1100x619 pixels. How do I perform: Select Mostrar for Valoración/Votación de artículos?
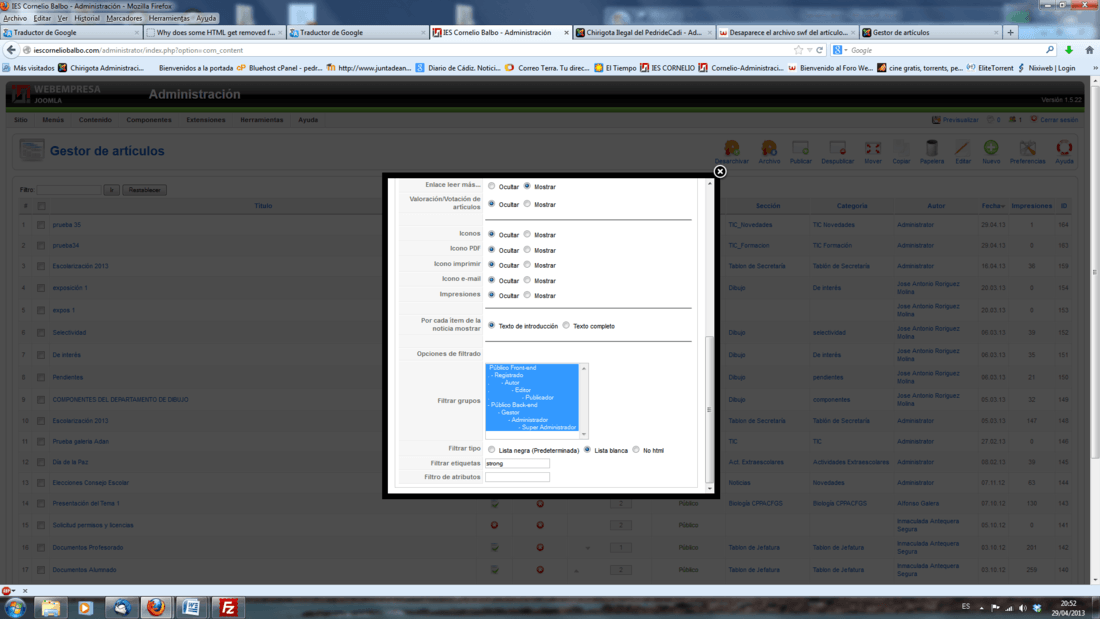(527, 204)
